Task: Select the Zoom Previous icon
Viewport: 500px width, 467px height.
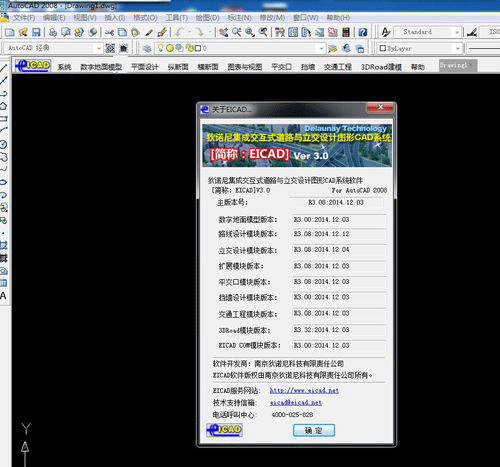Action: click(x=263, y=32)
